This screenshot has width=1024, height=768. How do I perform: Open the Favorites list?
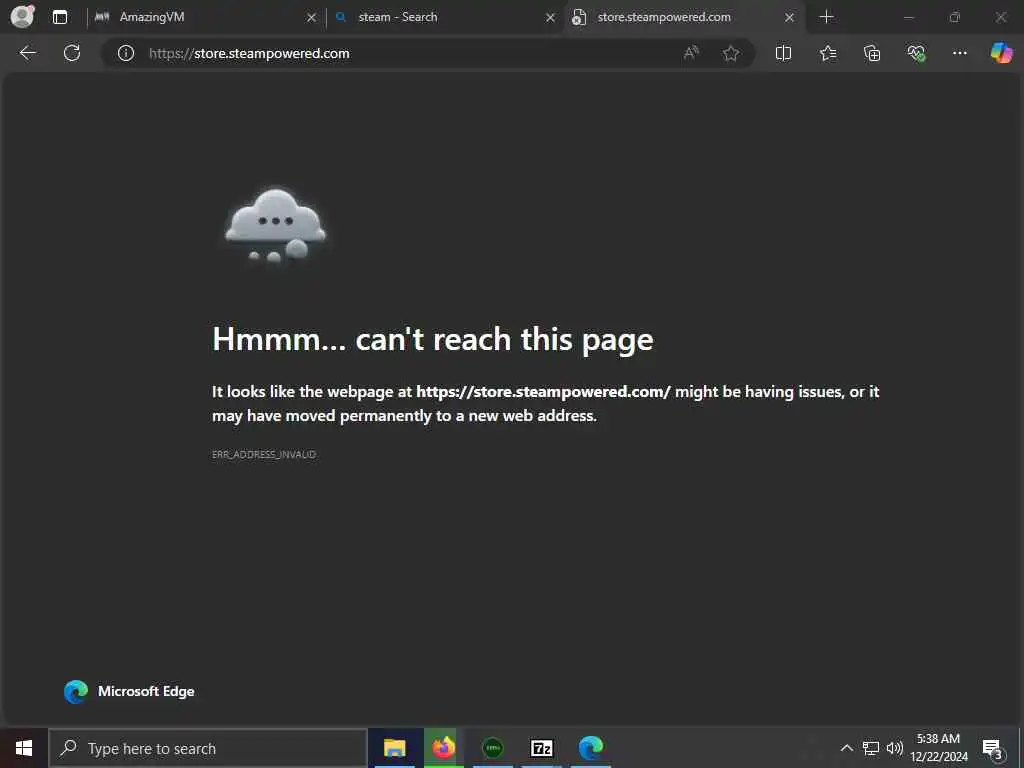827,53
